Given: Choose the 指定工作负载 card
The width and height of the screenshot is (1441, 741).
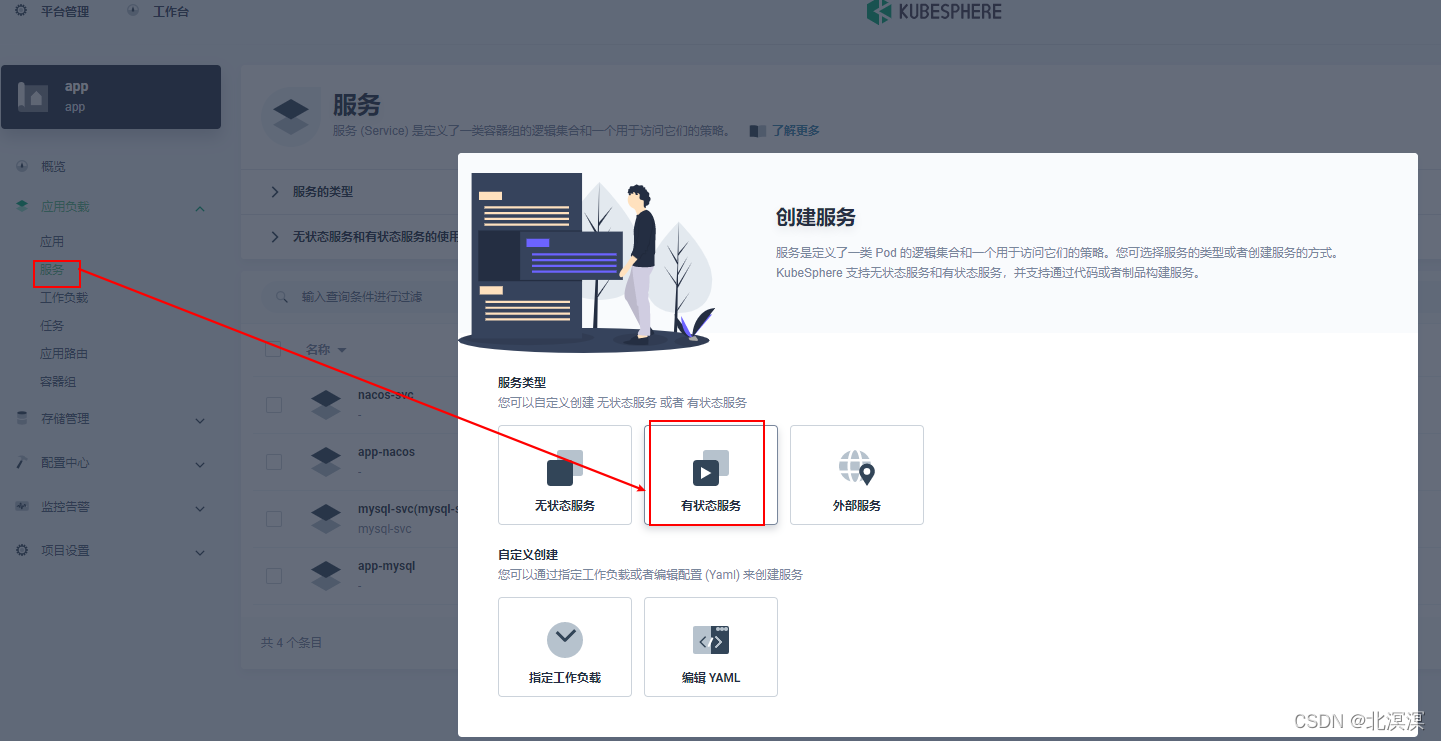Looking at the screenshot, I should 565,647.
